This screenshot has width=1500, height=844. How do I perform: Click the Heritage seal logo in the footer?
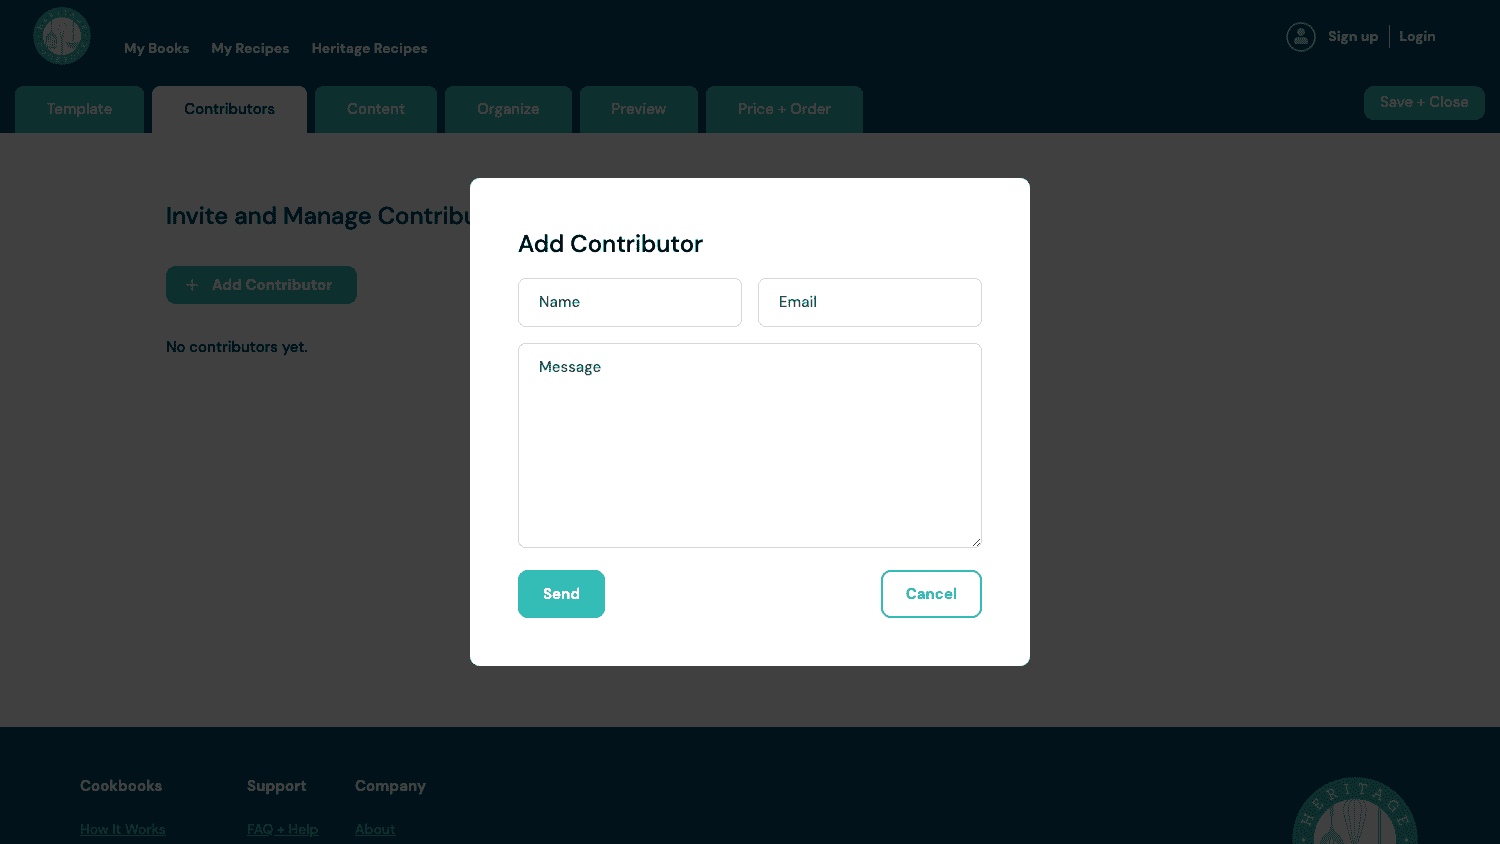[x=1354, y=810]
